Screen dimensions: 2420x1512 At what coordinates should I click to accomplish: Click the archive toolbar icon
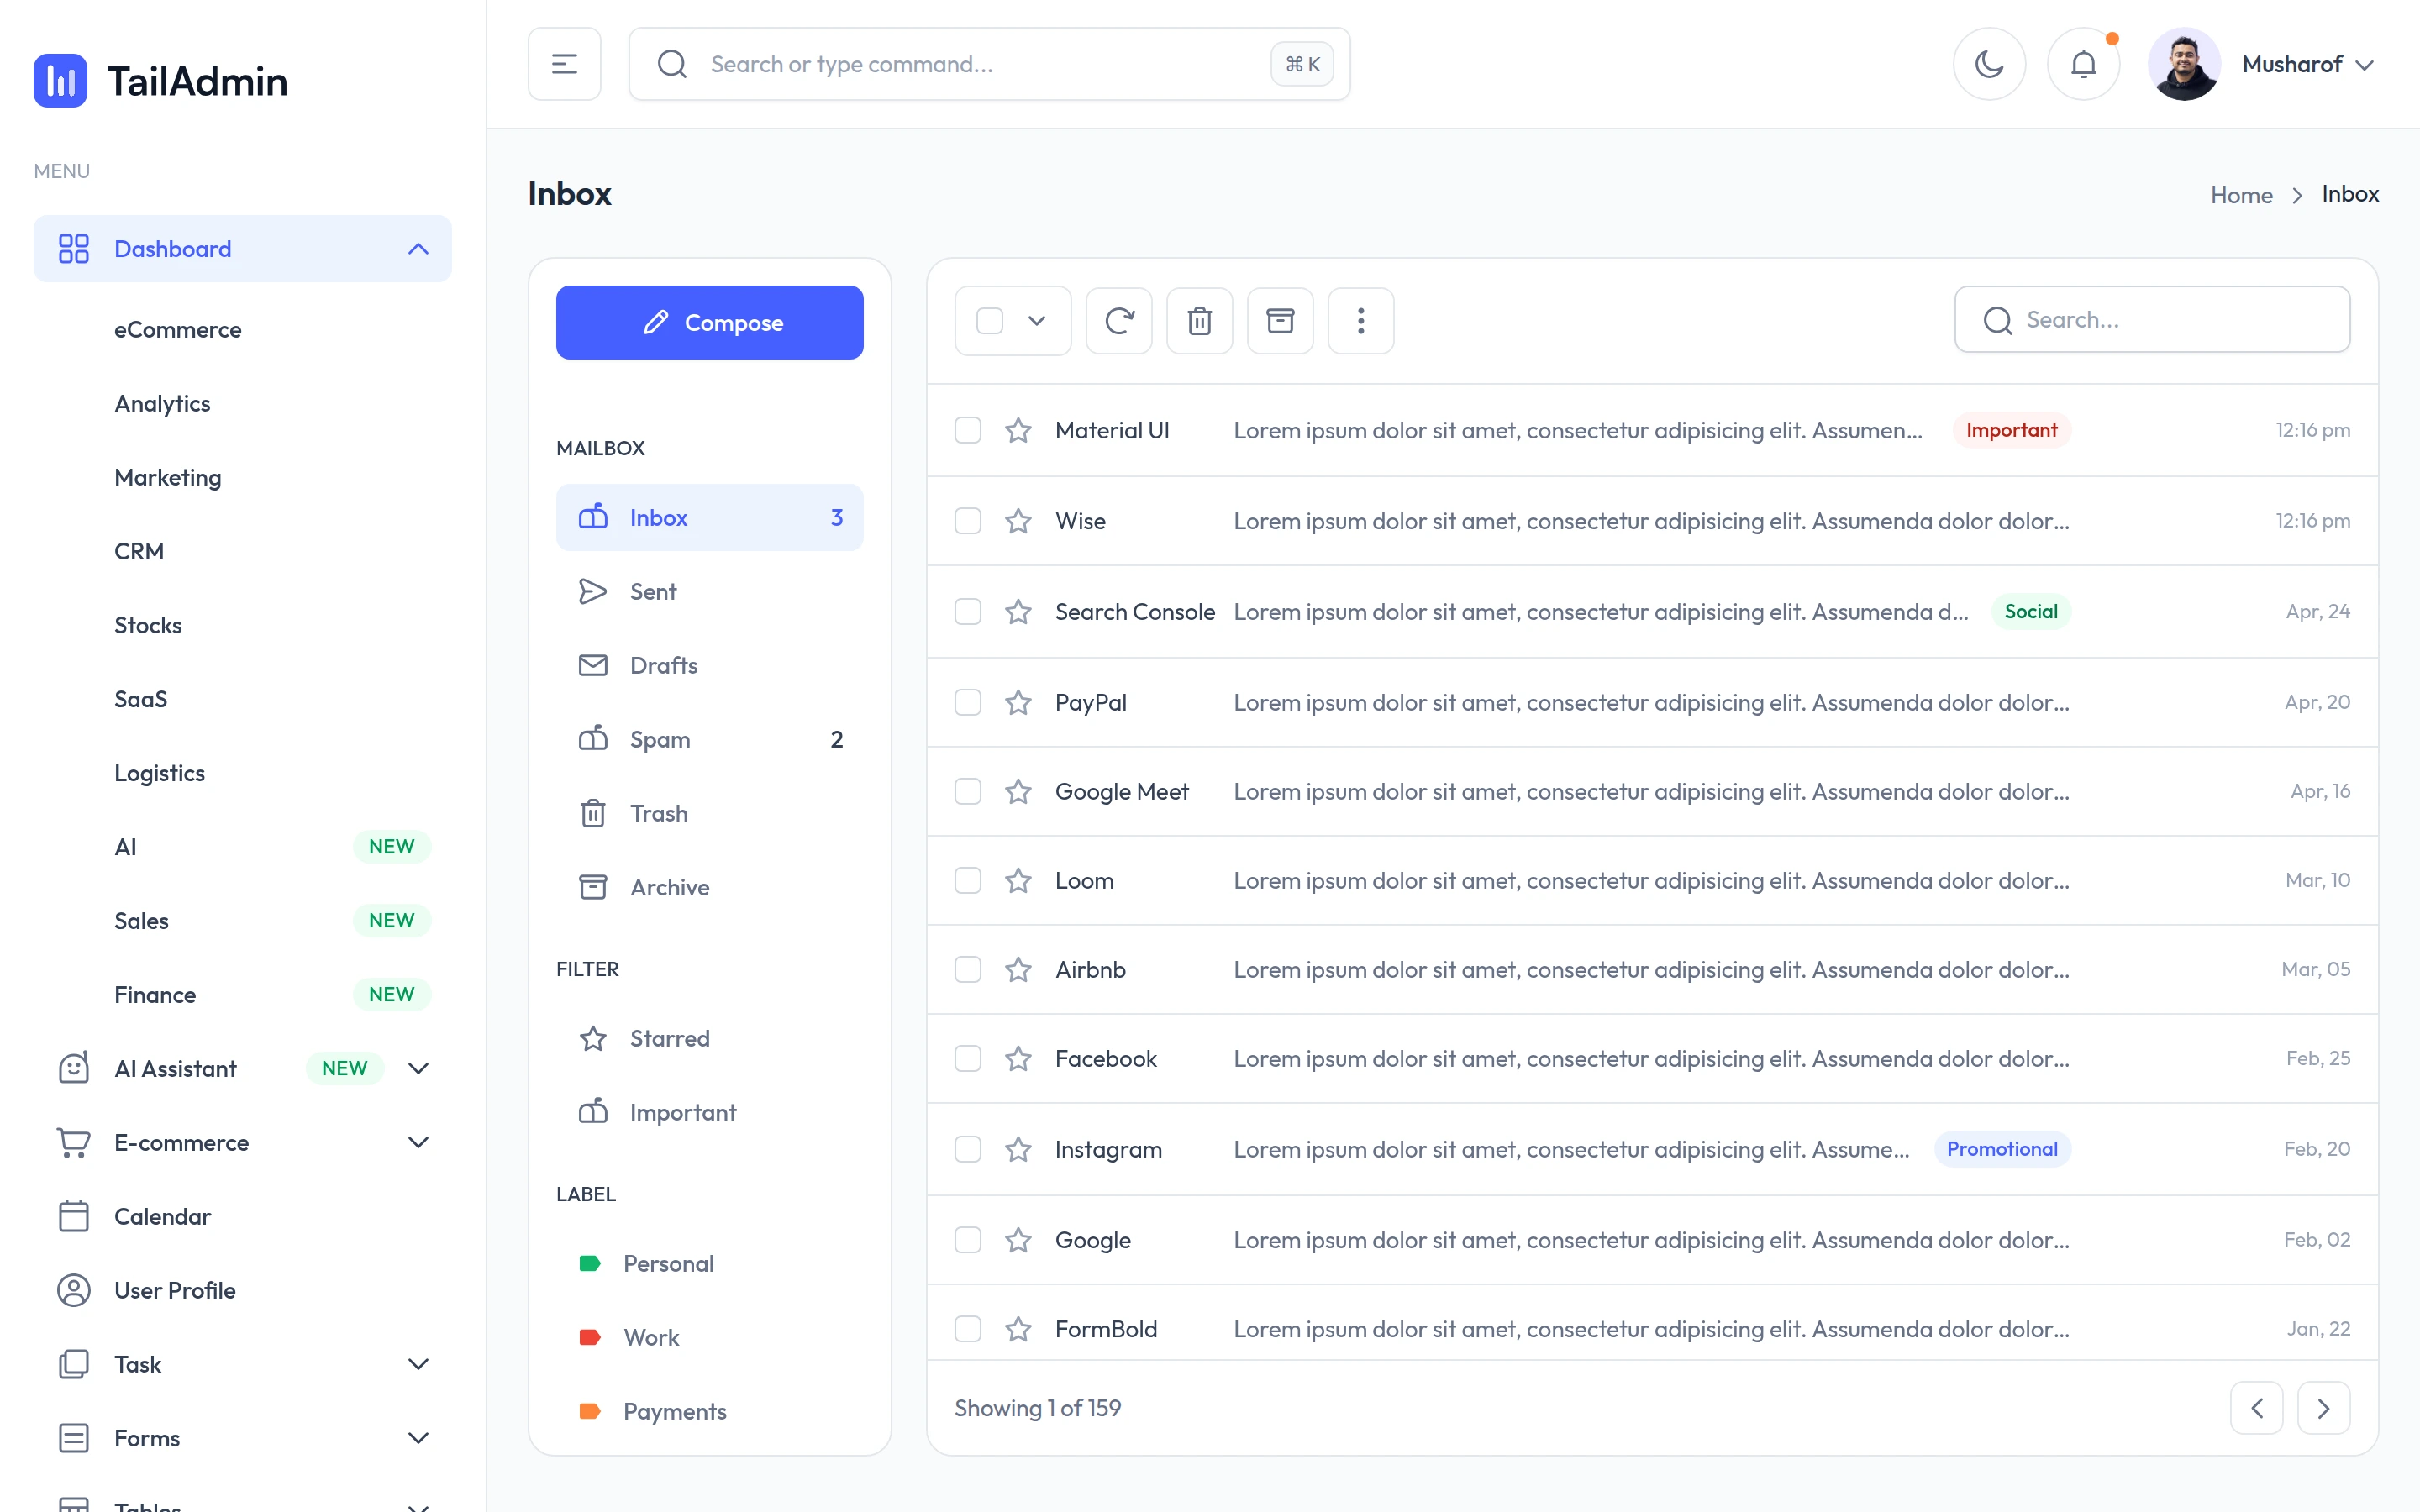1280,320
